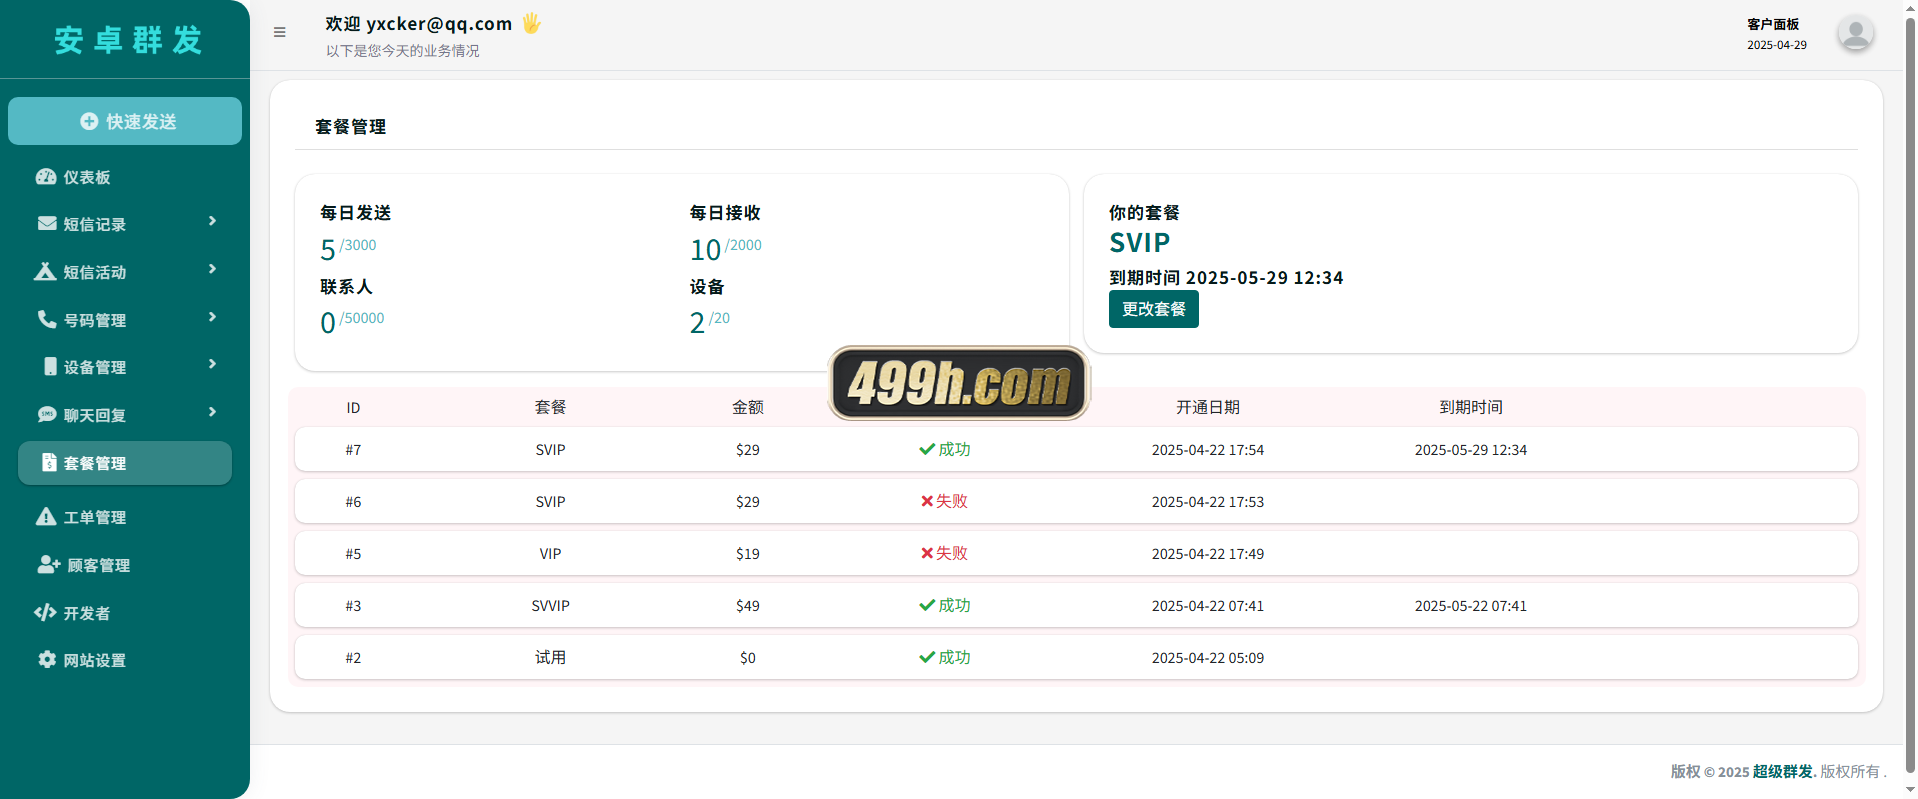Click the phone icon for 号码管理
Image resolution: width=1918 pixels, height=799 pixels.
click(x=47, y=319)
